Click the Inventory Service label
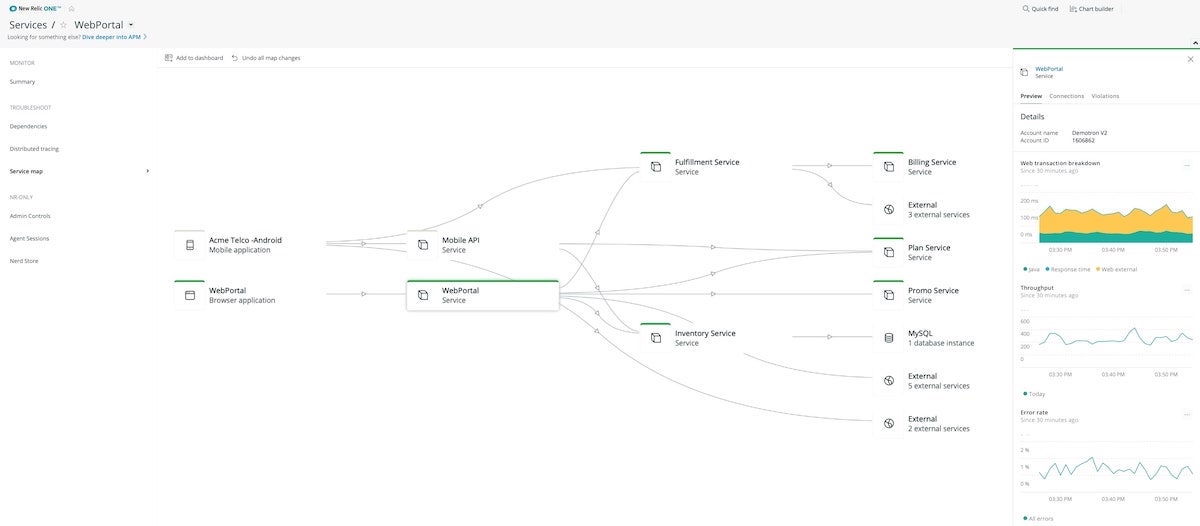The height and width of the screenshot is (526, 1200). pos(705,333)
